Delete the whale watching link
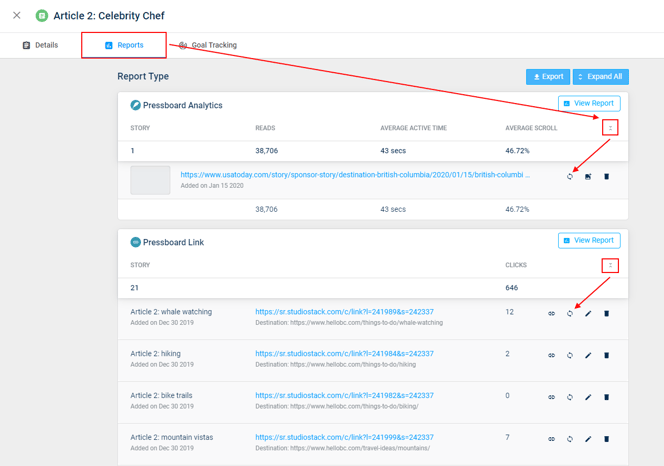The height and width of the screenshot is (466, 664). click(606, 313)
